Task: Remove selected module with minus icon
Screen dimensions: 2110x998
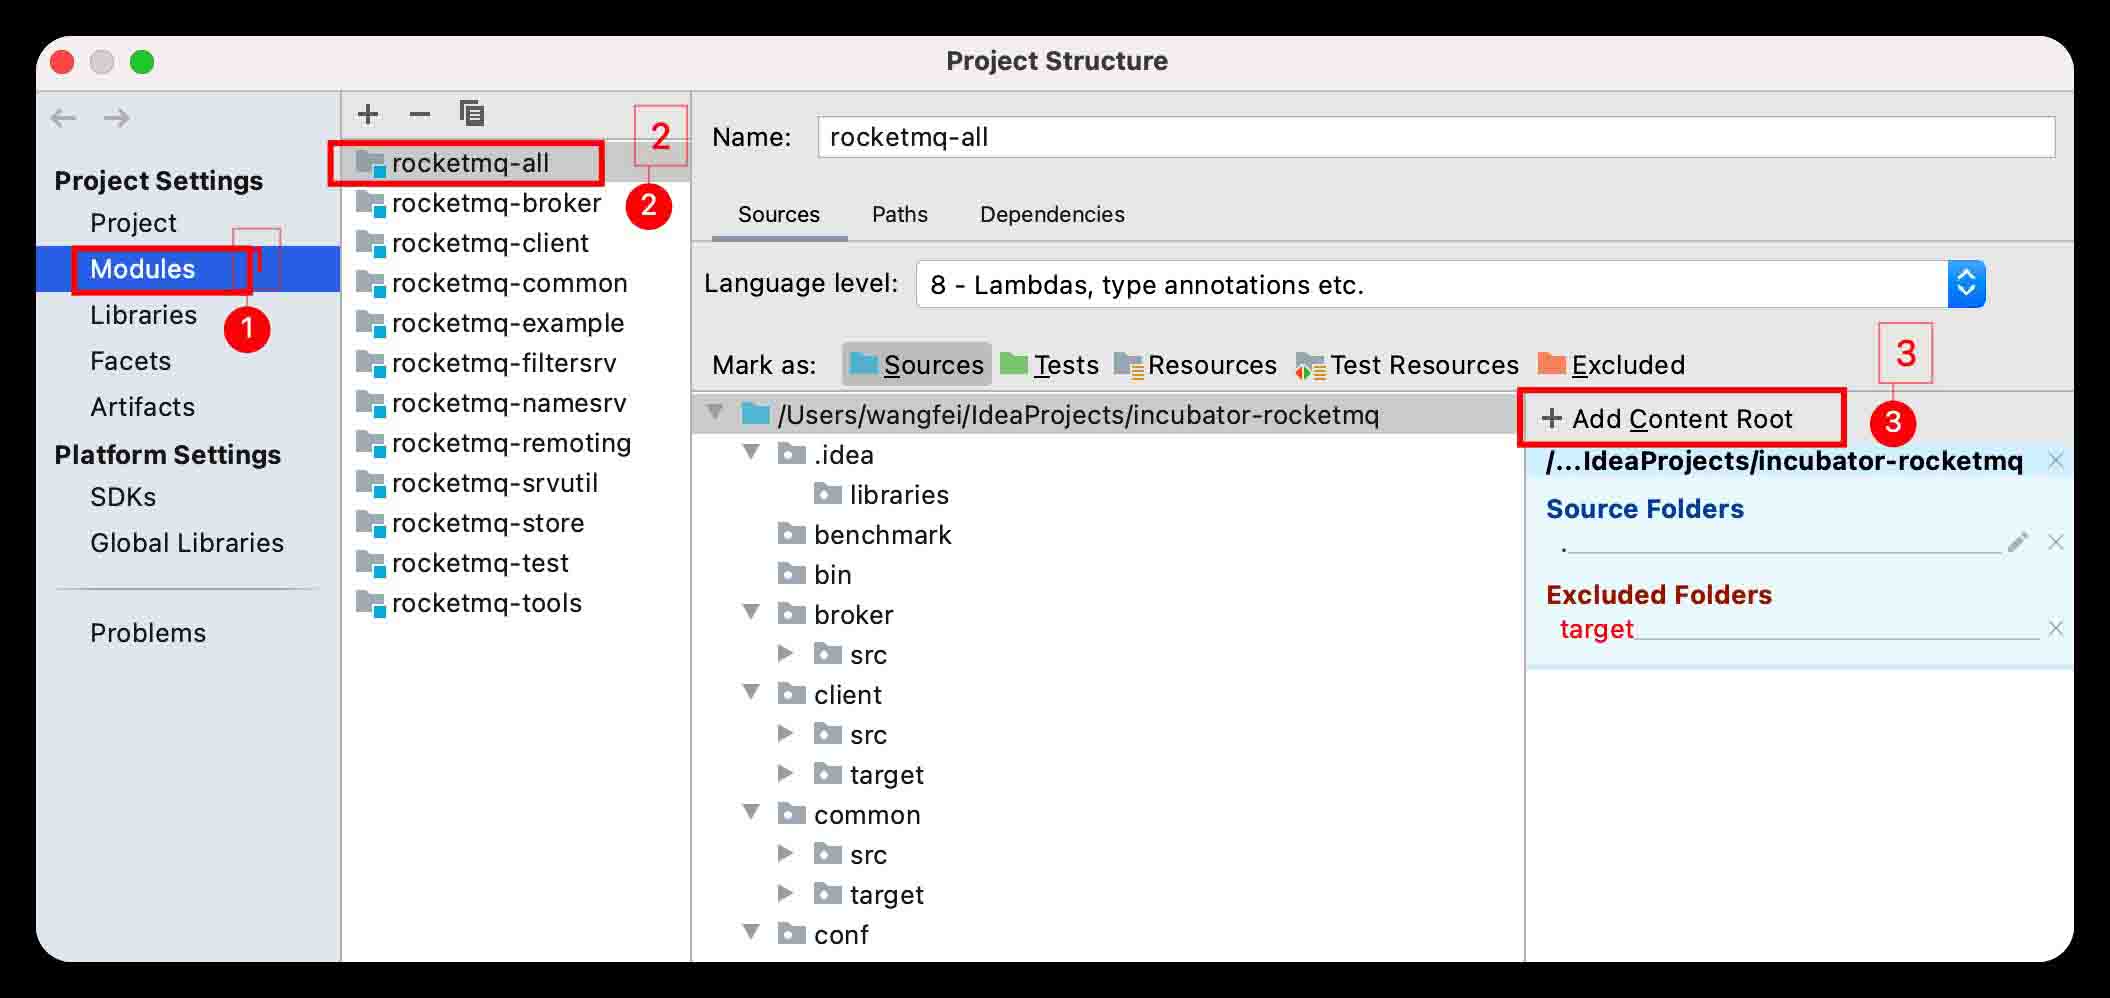Action: click(x=420, y=114)
